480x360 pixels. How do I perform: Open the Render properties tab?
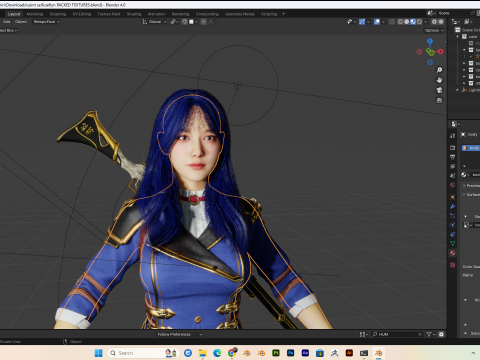(x=453, y=147)
